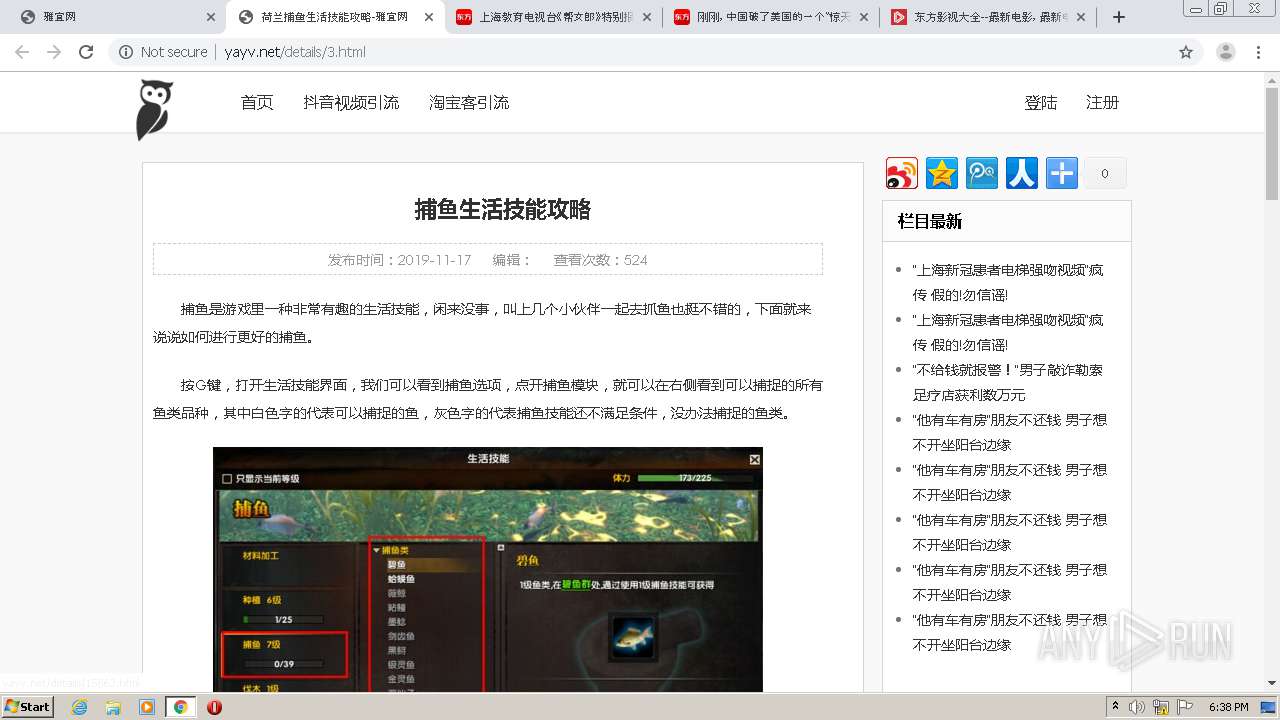The image size is (1280, 720).
Task: Click the page scrollbar up arrow
Action: 1272,80
